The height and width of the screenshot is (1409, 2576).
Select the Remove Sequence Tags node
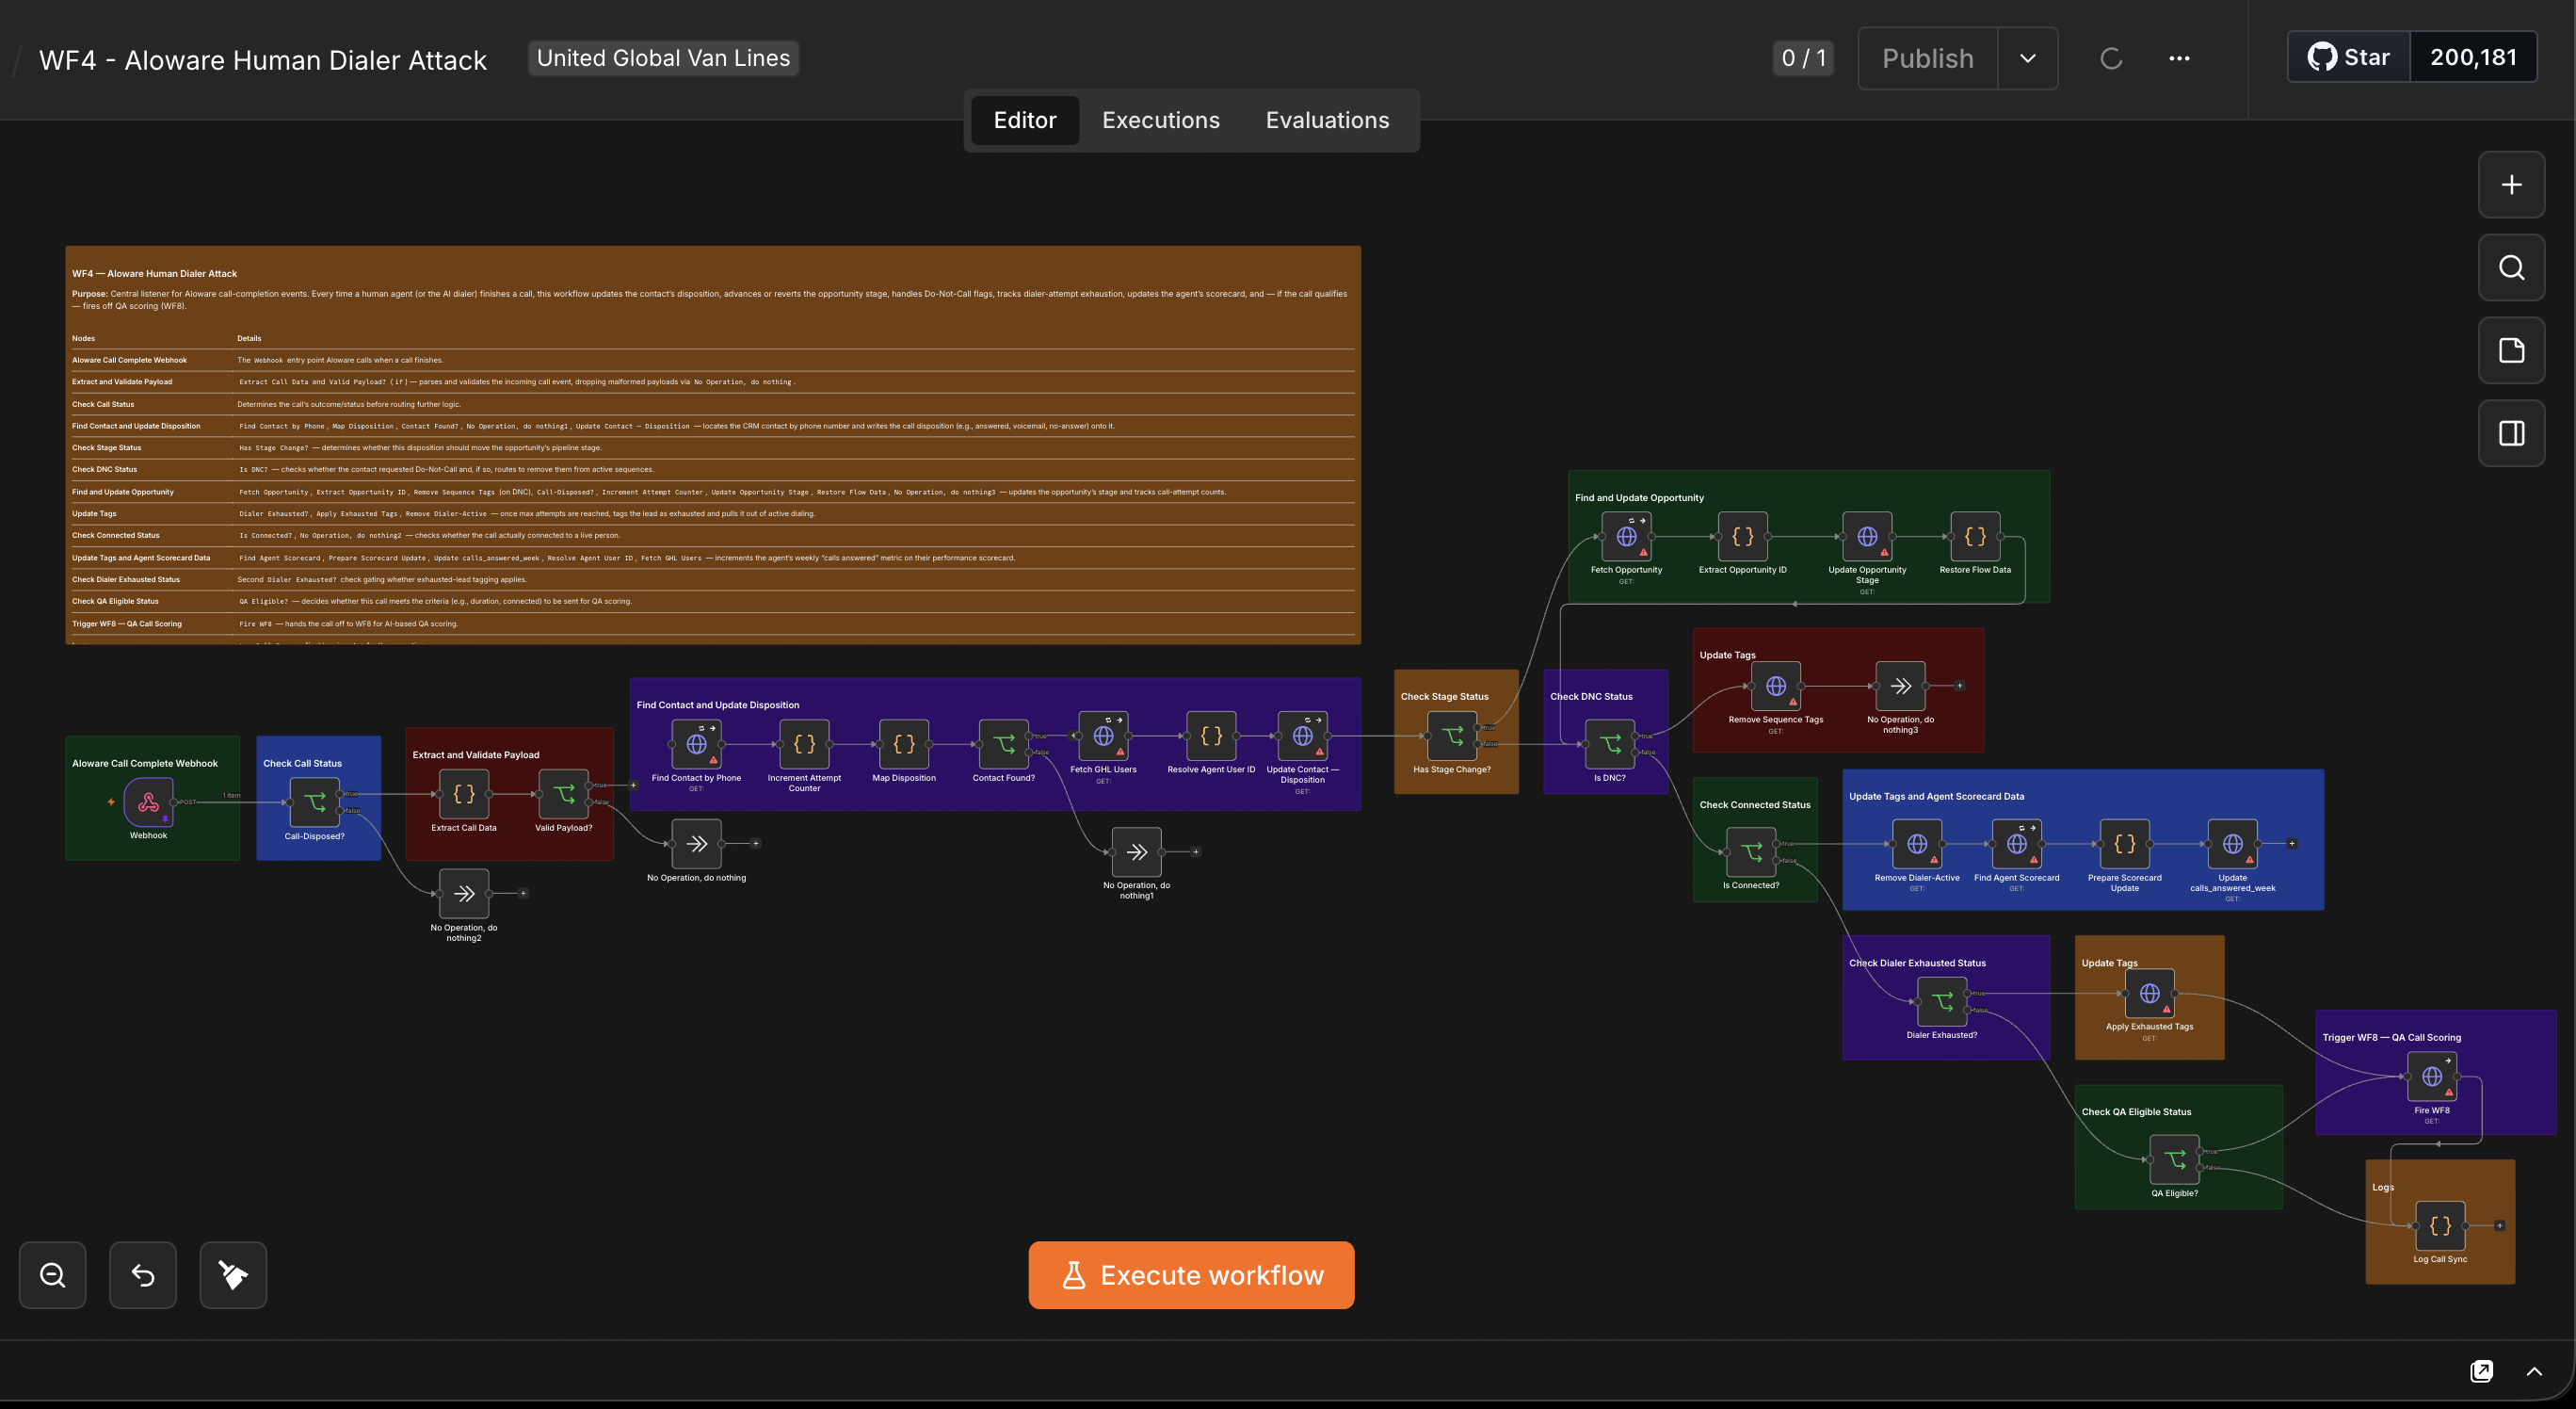tap(1776, 686)
